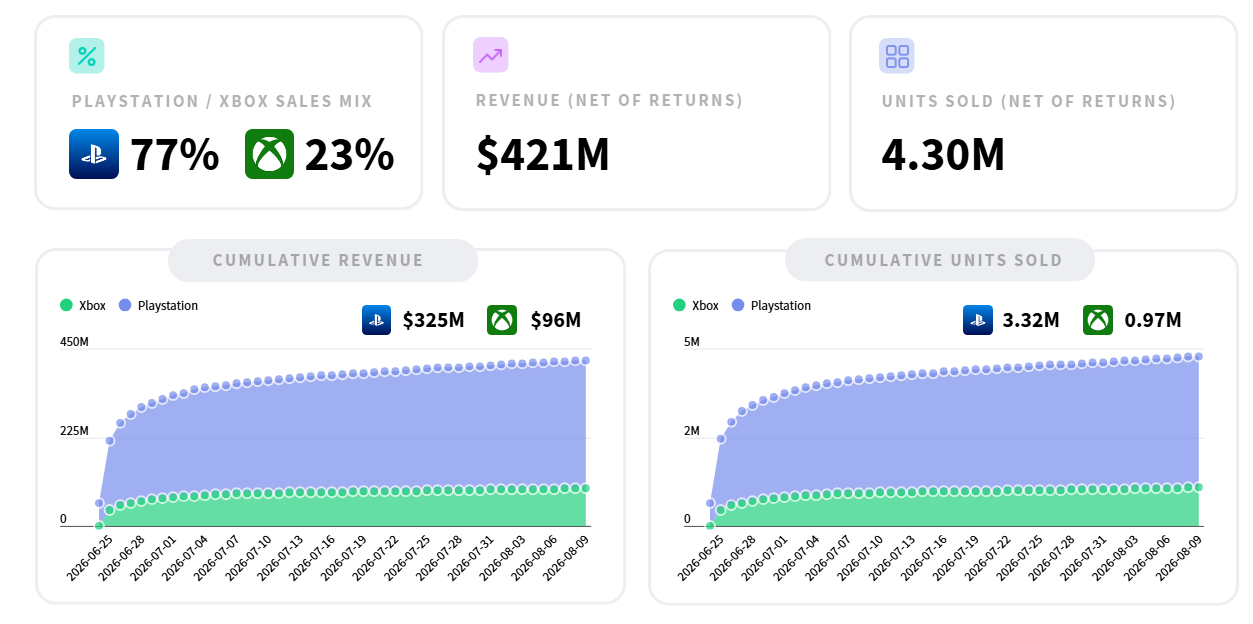Click 2026-07-16 date label in revenue chart
The width and height of the screenshot is (1253, 624).
click(x=312, y=556)
